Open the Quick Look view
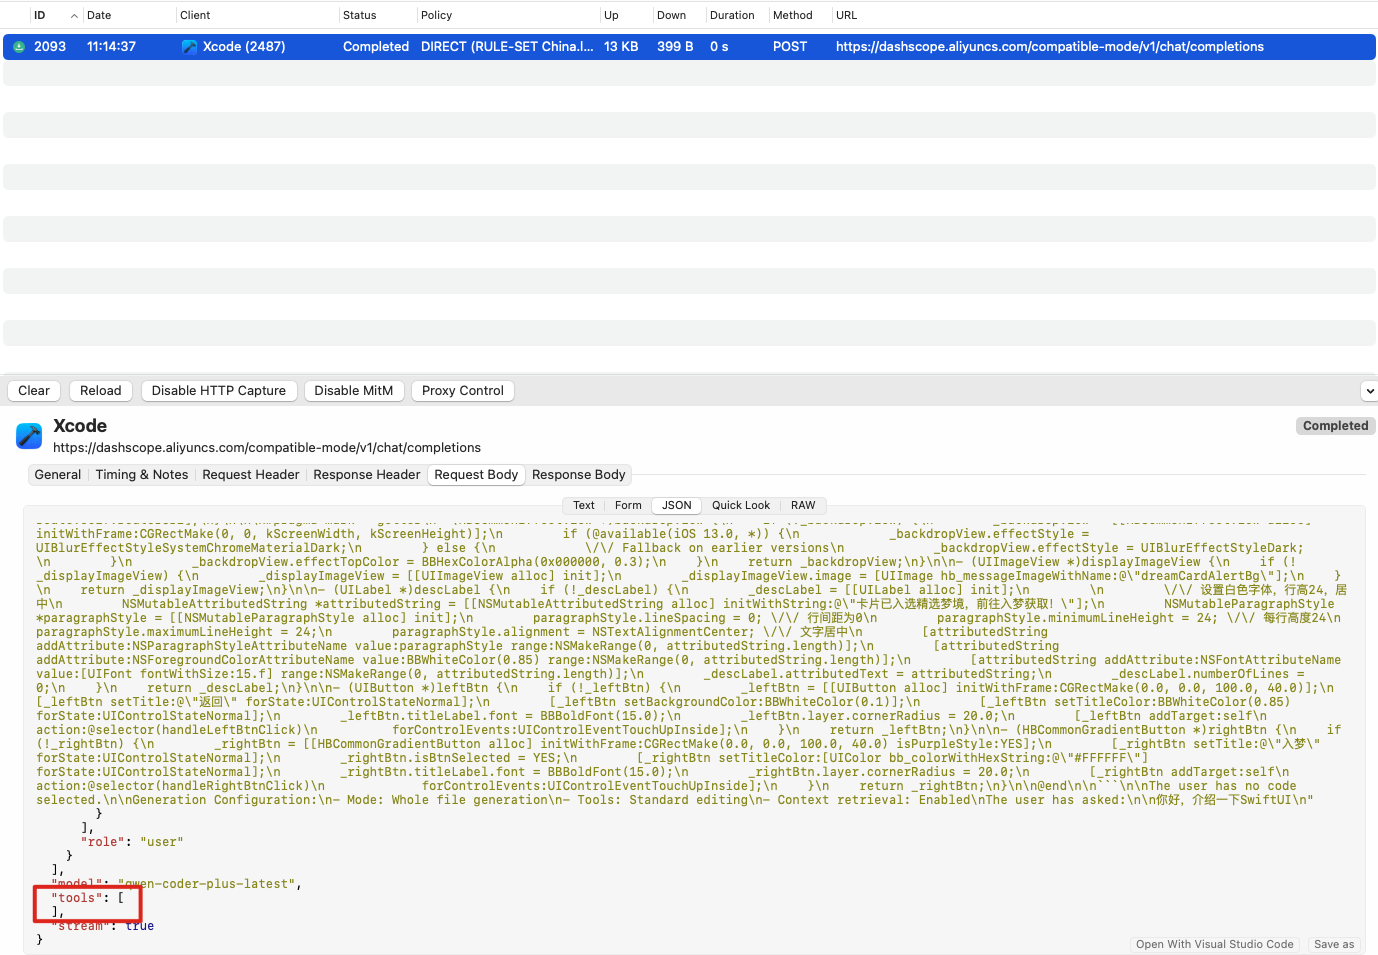The width and height of the screenshot is (1378, 955). [741, 506]
